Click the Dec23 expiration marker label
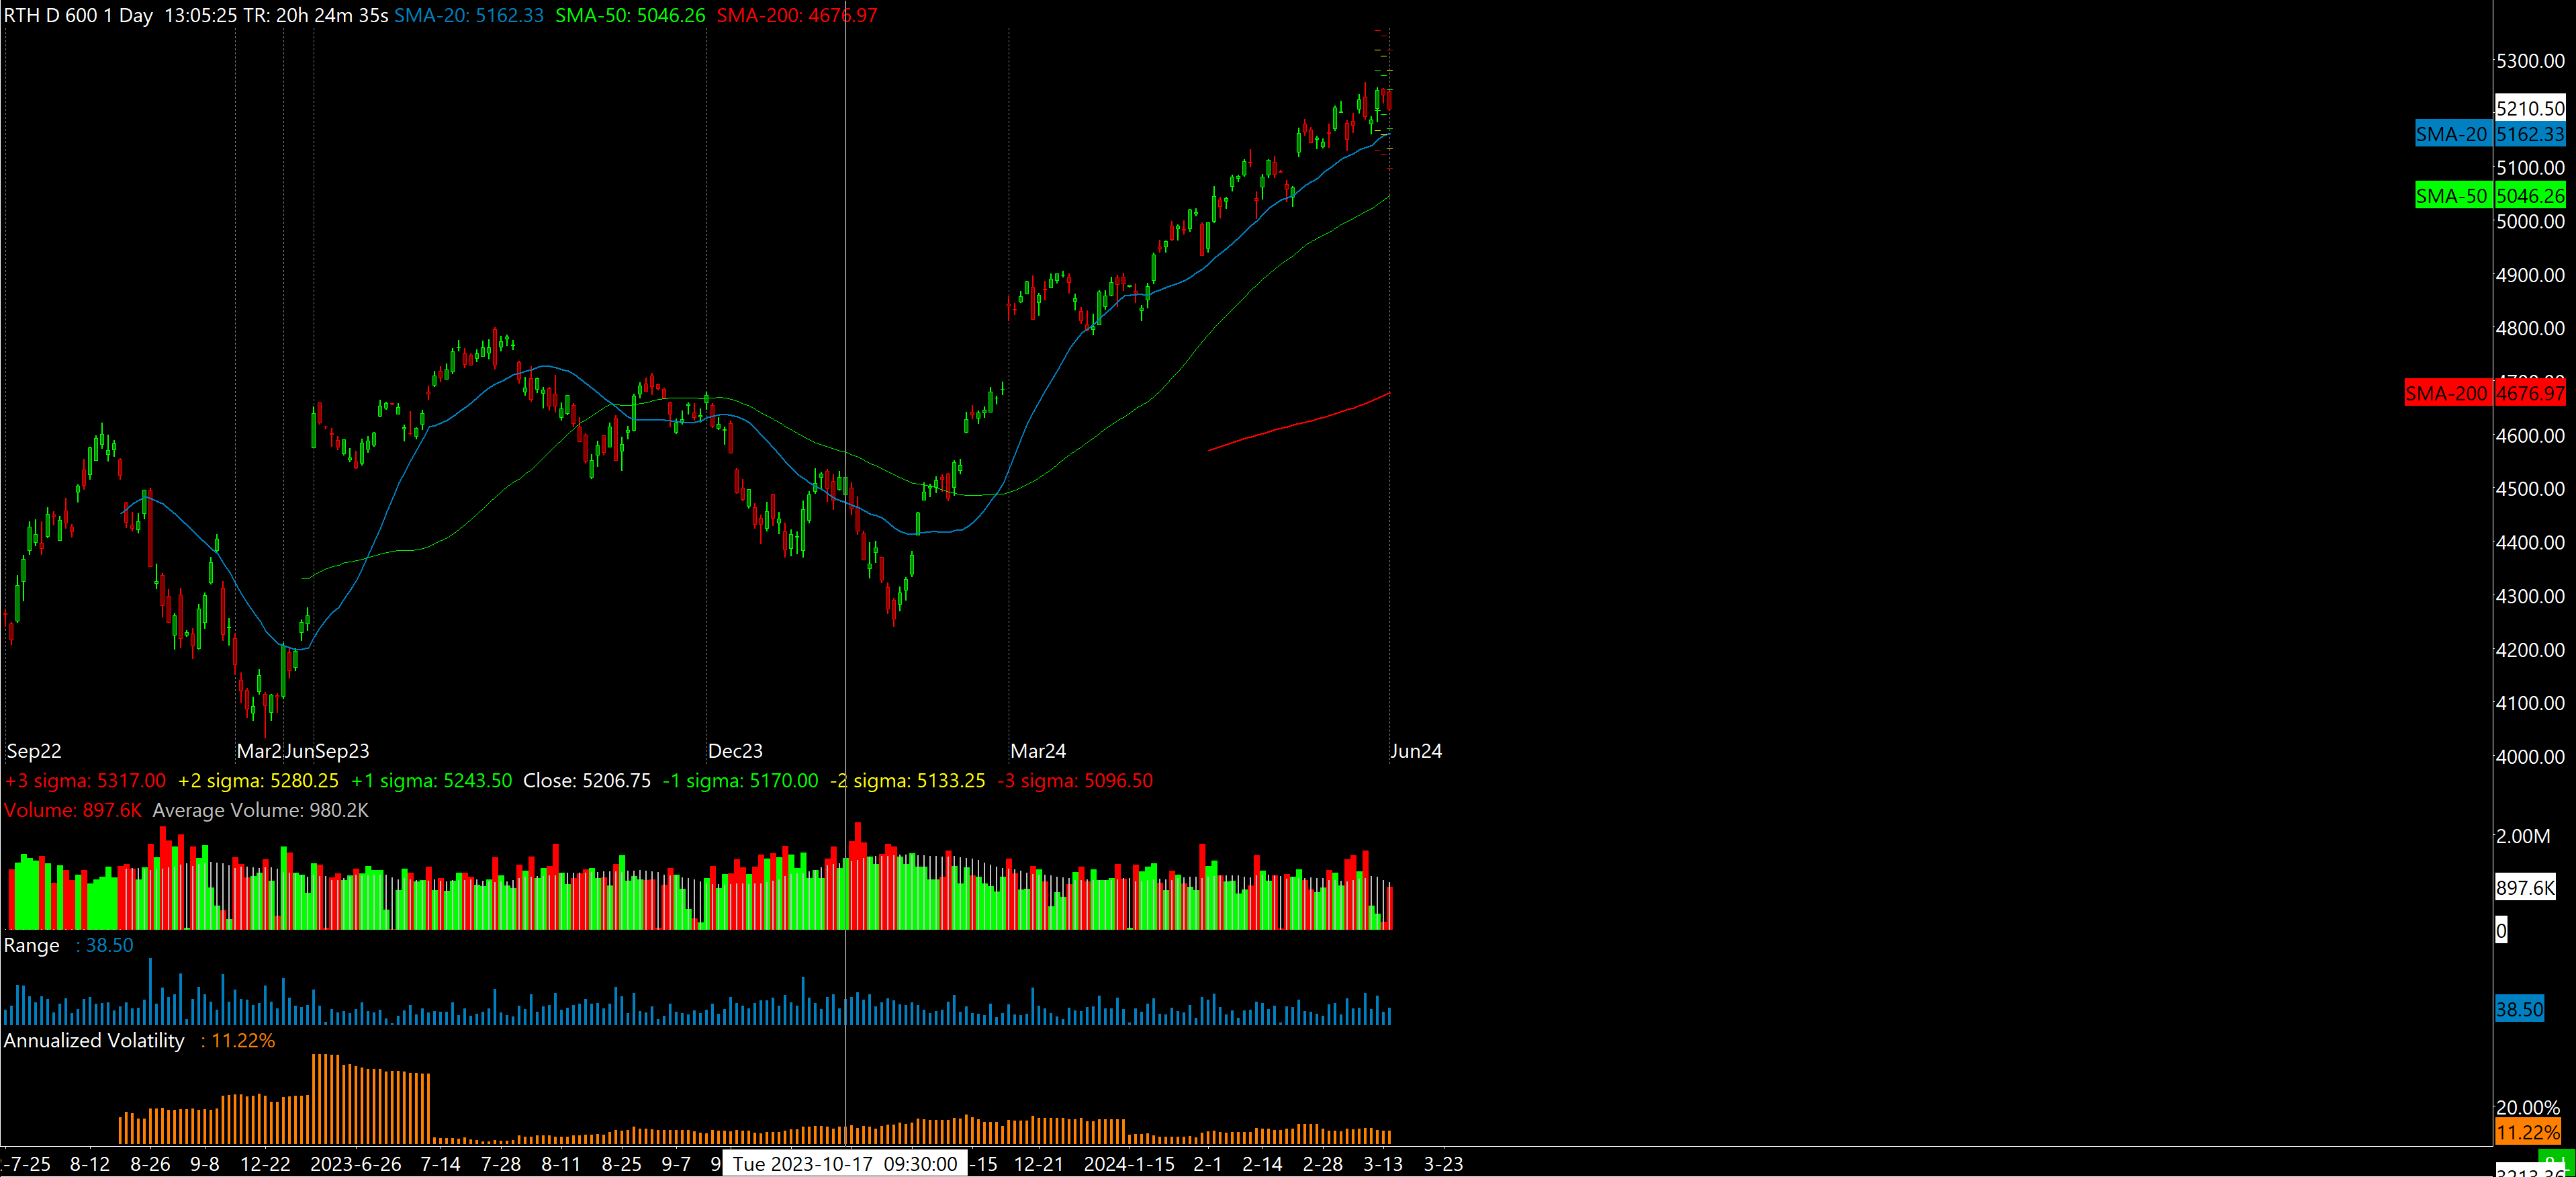The height and width of the screenshot is (1177, 2576). [735, 751]
